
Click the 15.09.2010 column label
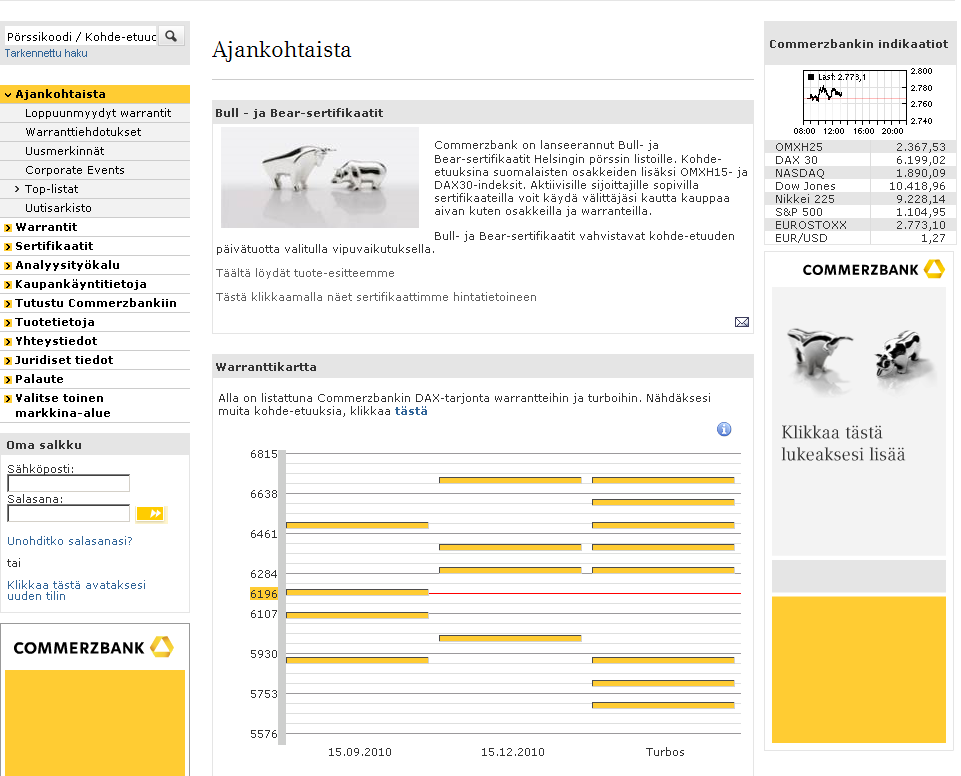click(x=360, y=751)
